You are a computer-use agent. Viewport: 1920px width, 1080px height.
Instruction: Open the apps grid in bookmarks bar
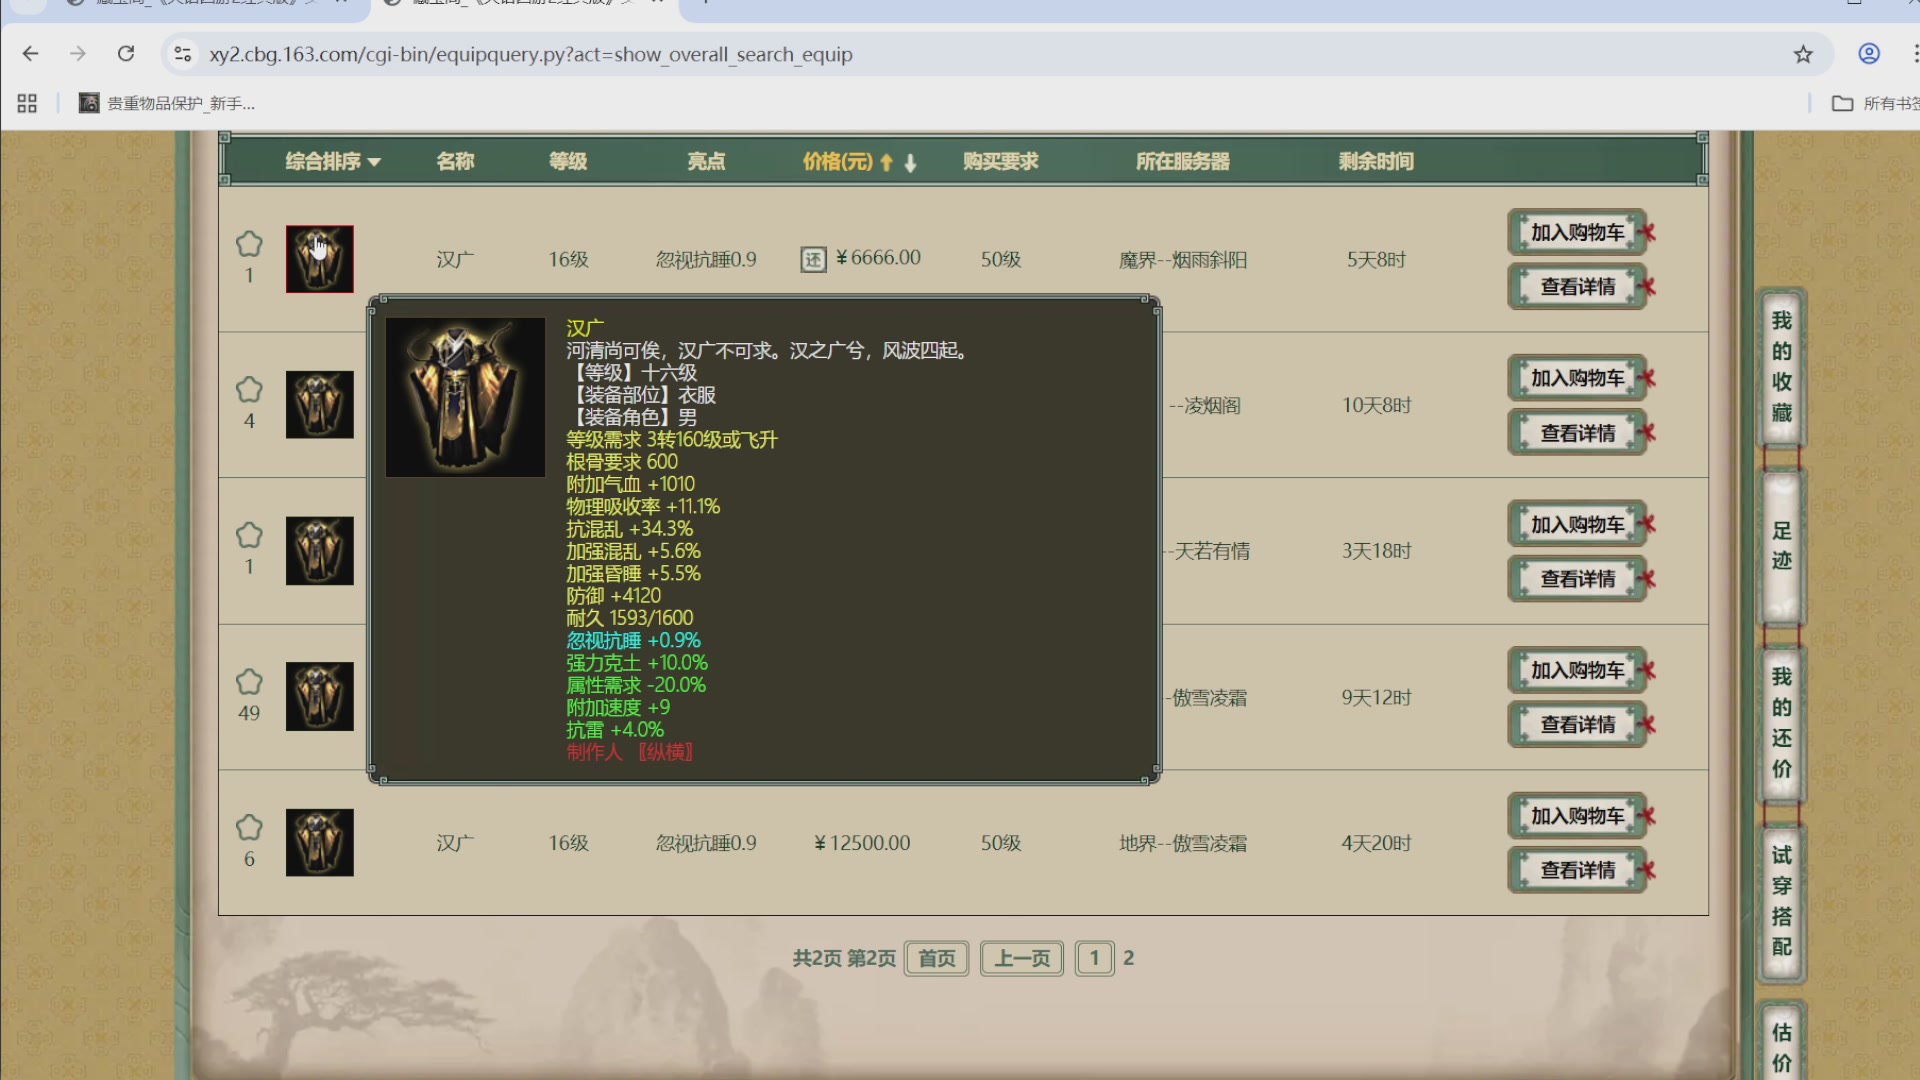(27, 103)
